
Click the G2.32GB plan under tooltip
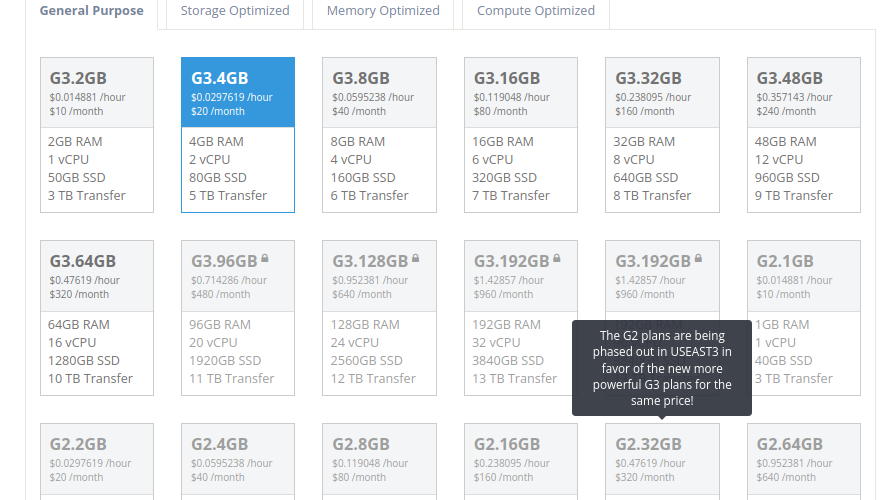(662, 461)
